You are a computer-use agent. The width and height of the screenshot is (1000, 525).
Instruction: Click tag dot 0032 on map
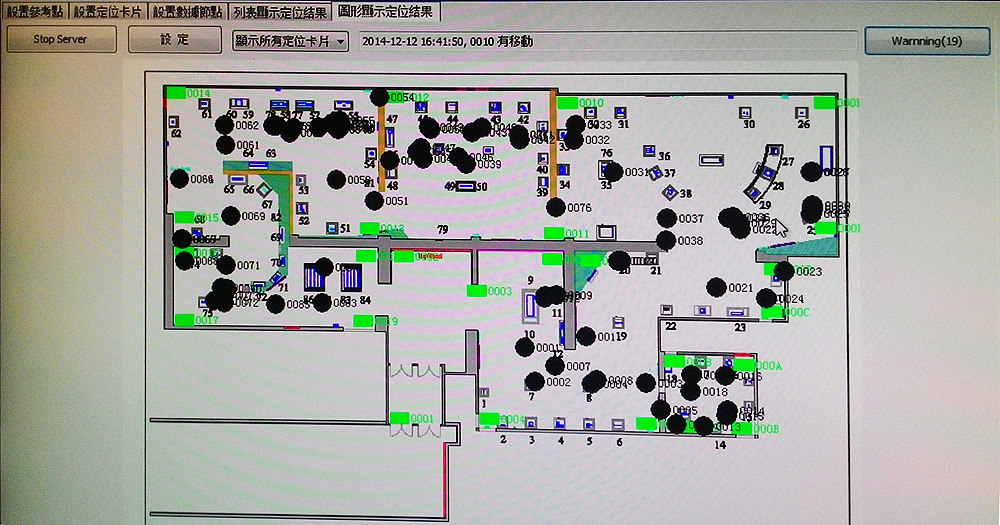tap(573, 140)
